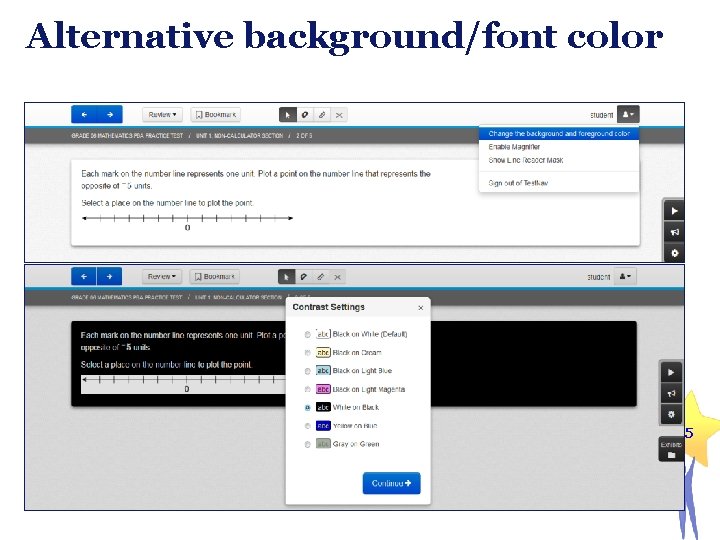Click forward arrow in upper test toolbar
Image resolution: width=720 pixels, height=540 pixels.
click(x=110, y=114)
